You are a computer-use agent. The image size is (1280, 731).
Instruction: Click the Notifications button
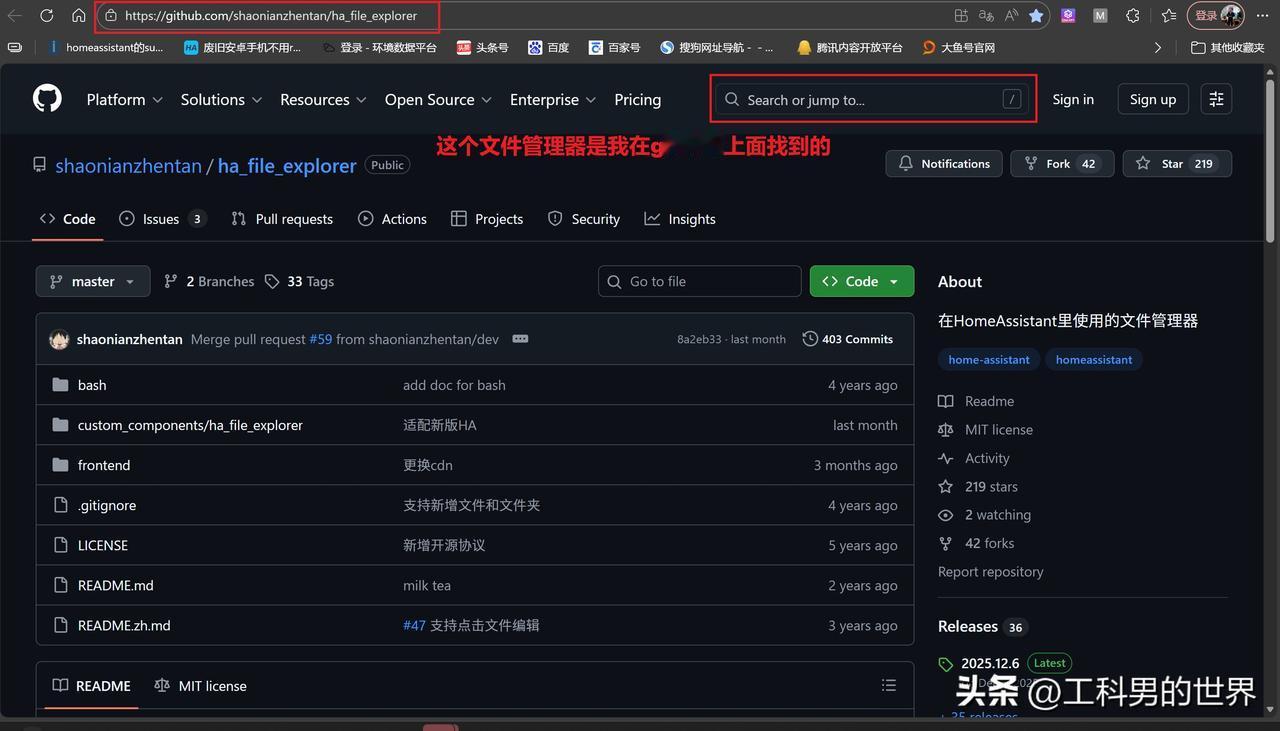tap(944, 163)
